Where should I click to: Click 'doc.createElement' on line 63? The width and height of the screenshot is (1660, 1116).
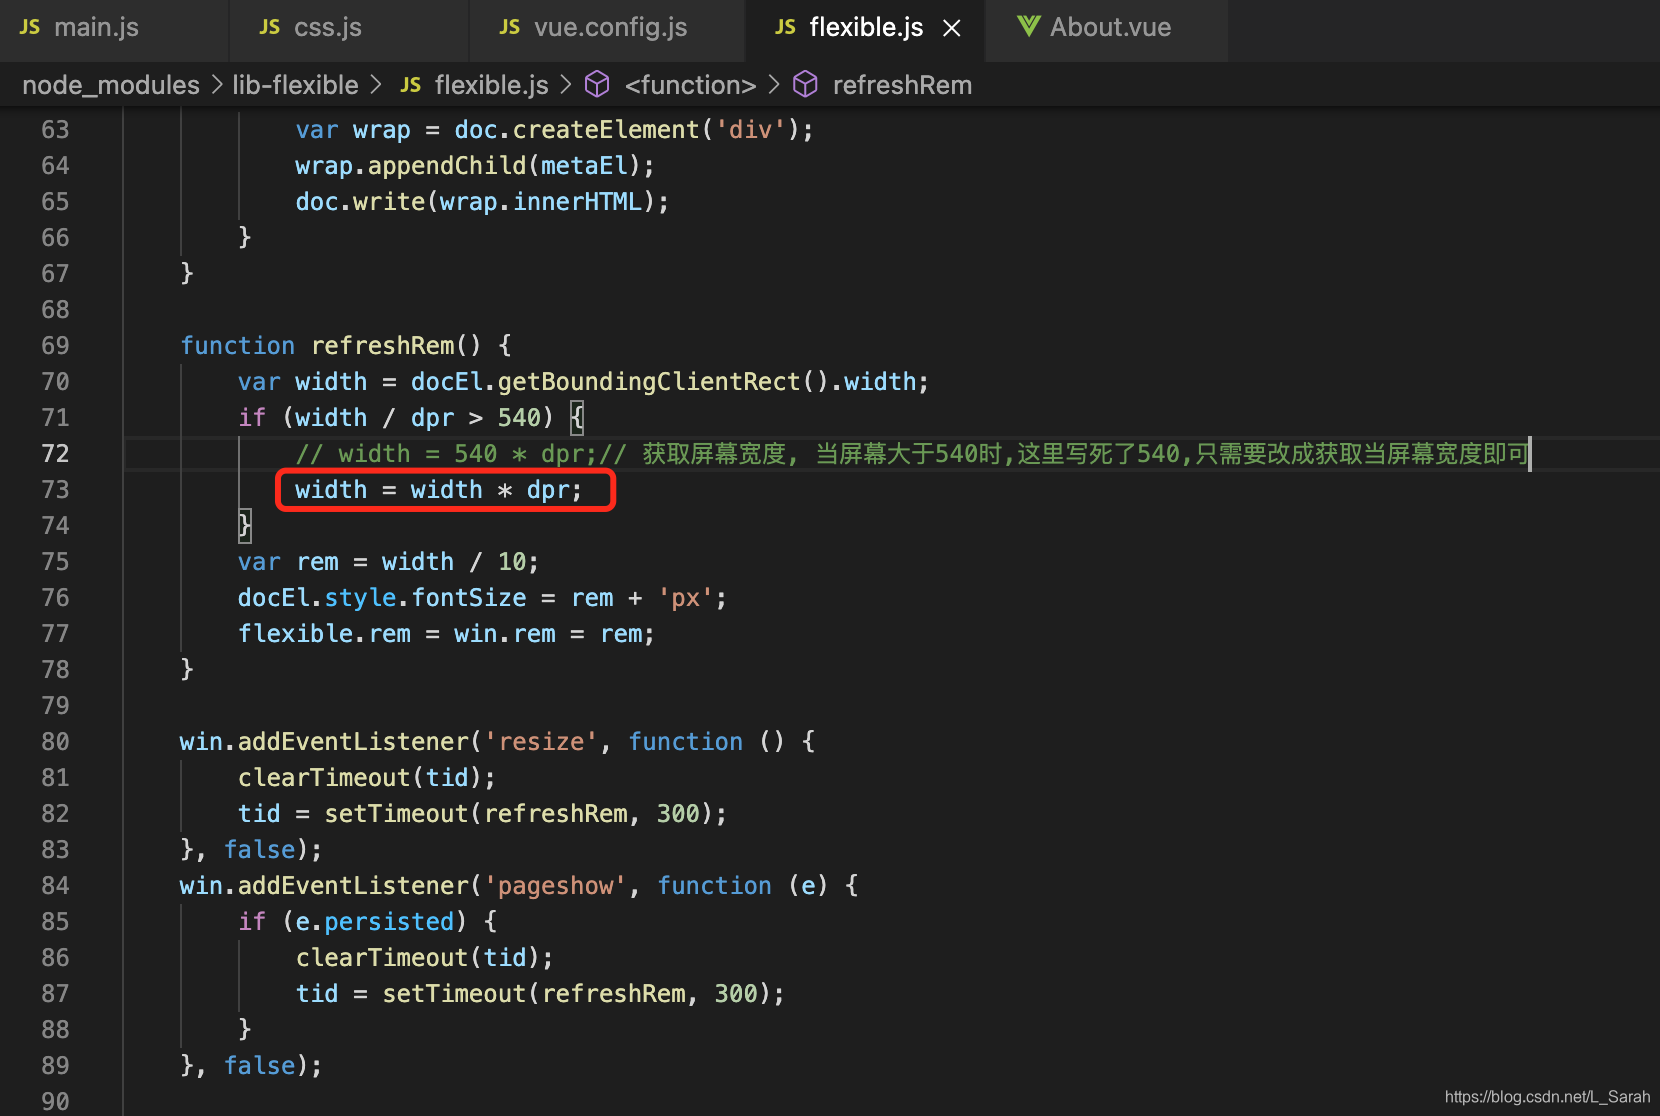click(576, 130)
